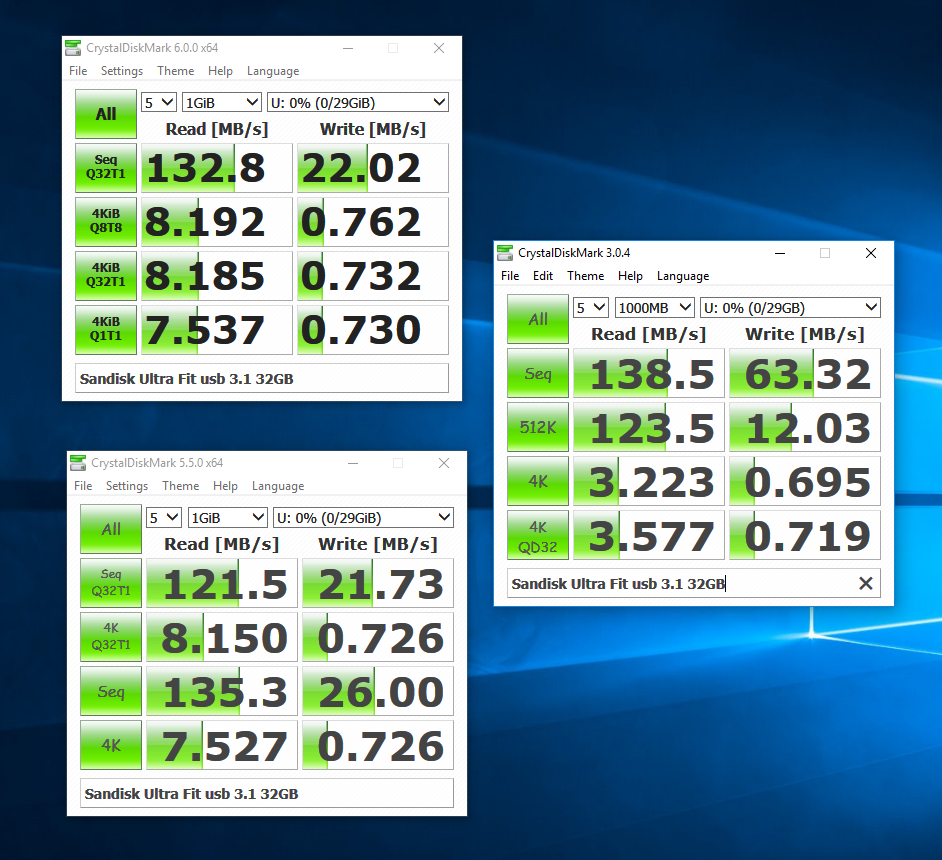The image size is (942, 860).
Task: Open Theme menu in CrystalDiskMark 6.0.0
Action: (175, 71)
